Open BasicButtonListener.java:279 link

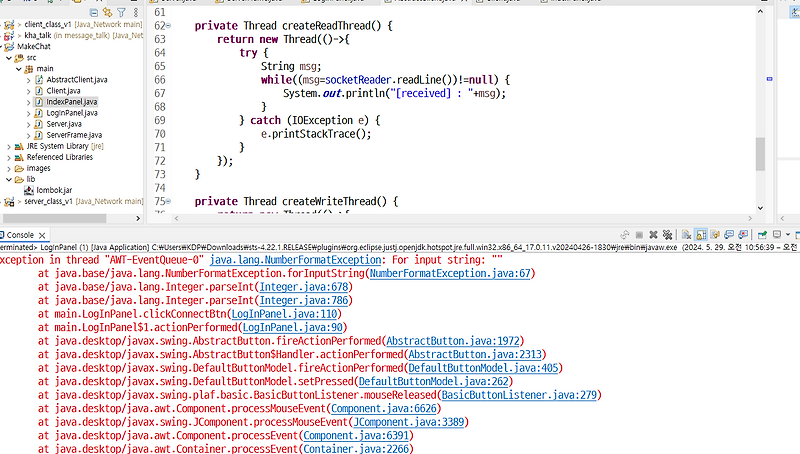(519, 395)
